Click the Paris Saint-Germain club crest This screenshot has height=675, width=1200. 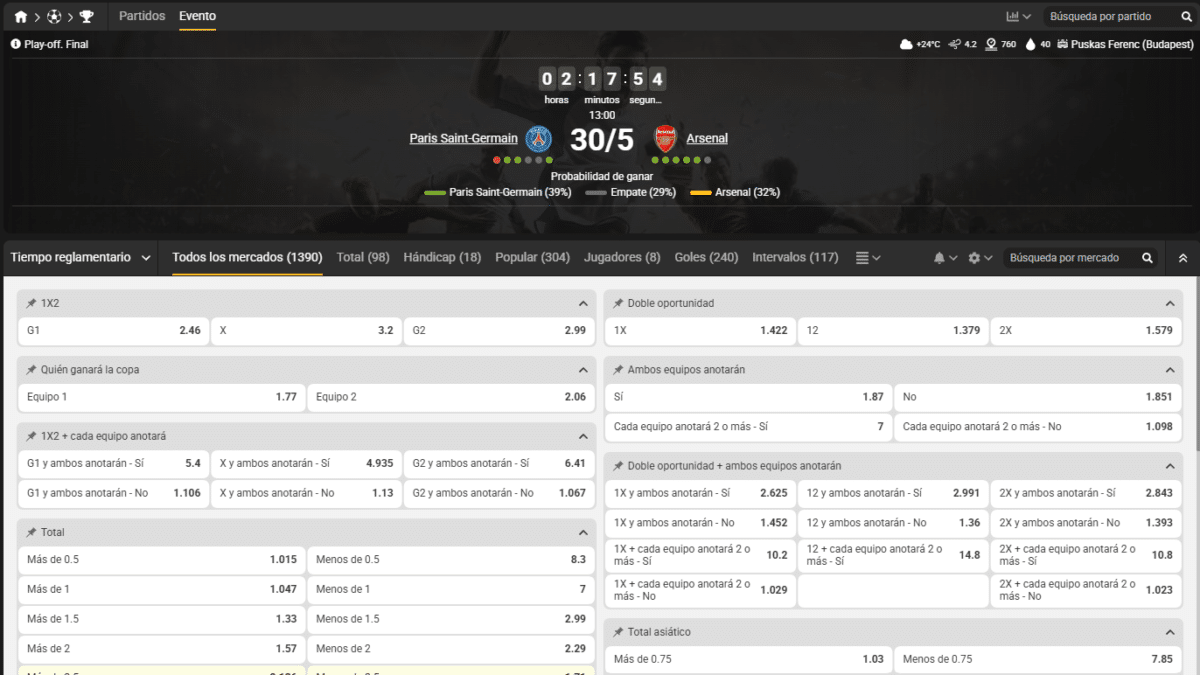pos(539,138)
